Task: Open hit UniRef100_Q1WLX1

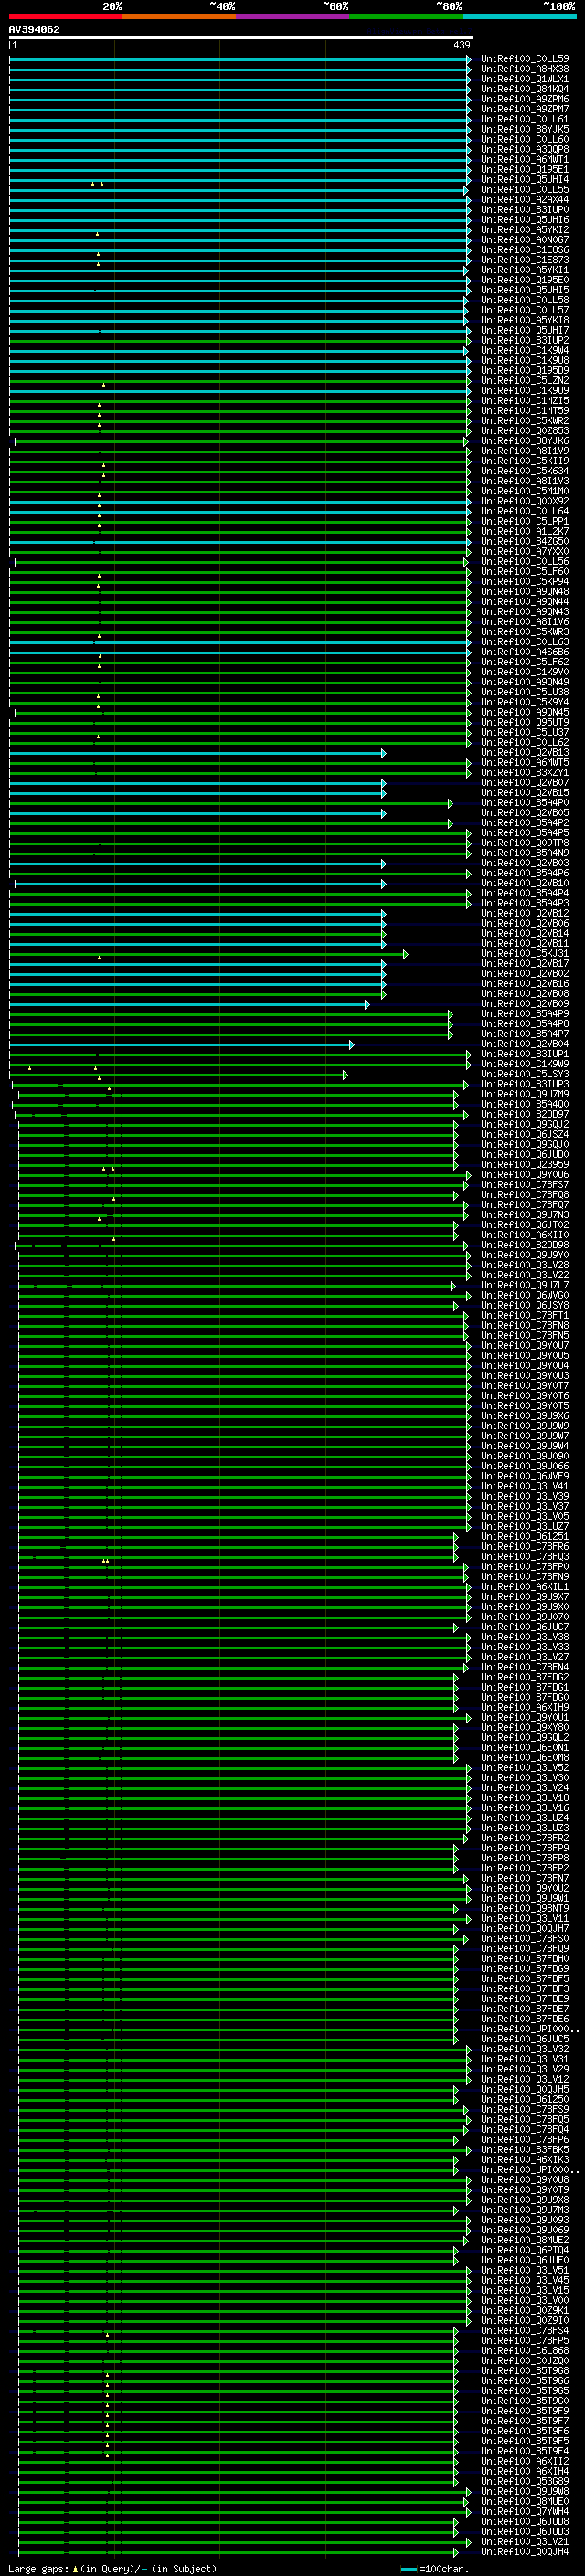Action: [x=525, y=79]
